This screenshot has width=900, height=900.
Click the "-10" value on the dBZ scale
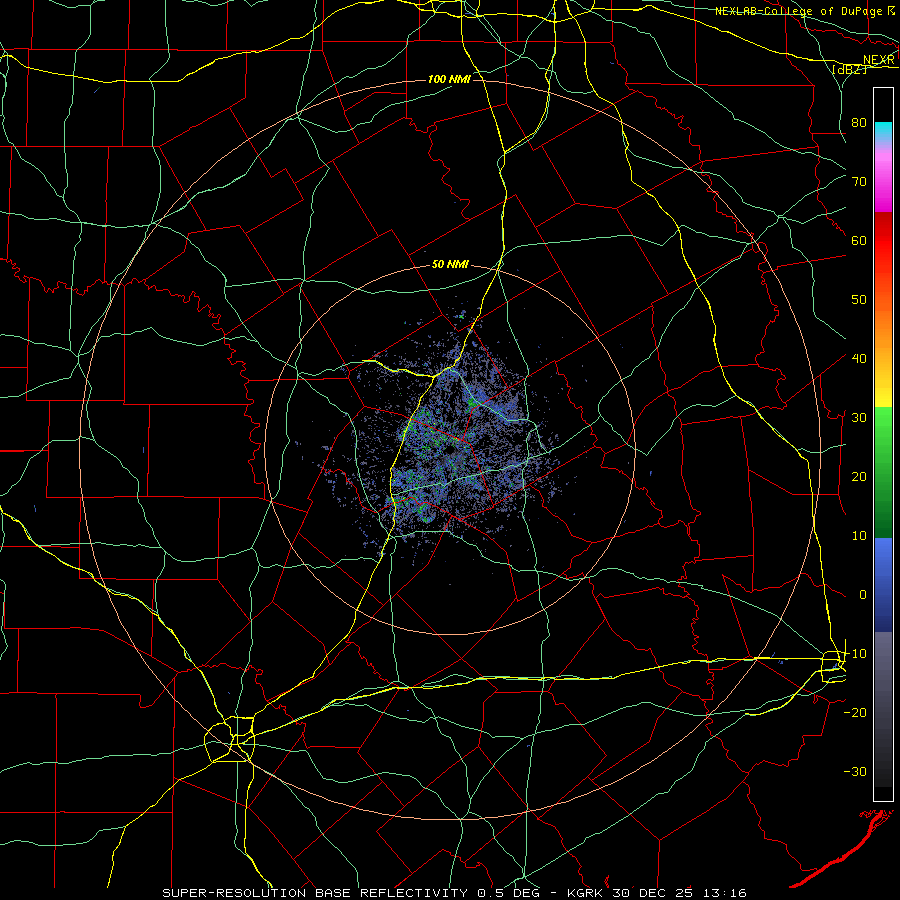[x=855, y=653]
